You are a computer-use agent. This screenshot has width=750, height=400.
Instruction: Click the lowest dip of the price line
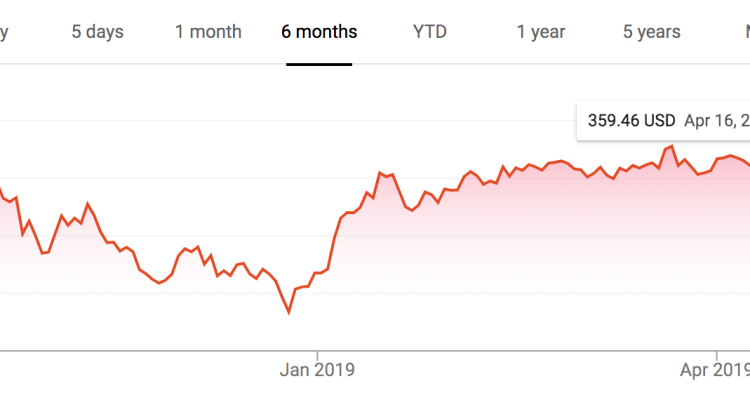point(289,313)
